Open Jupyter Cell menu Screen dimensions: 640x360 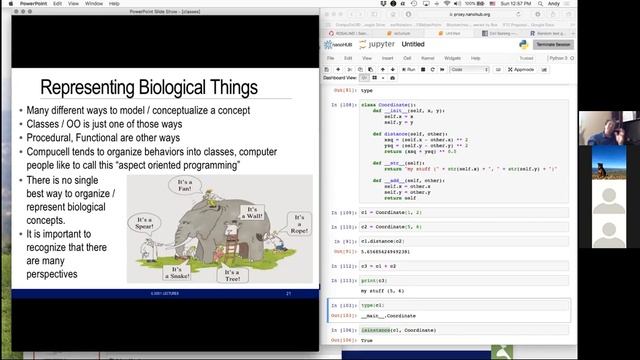click(x=407, y=58)
